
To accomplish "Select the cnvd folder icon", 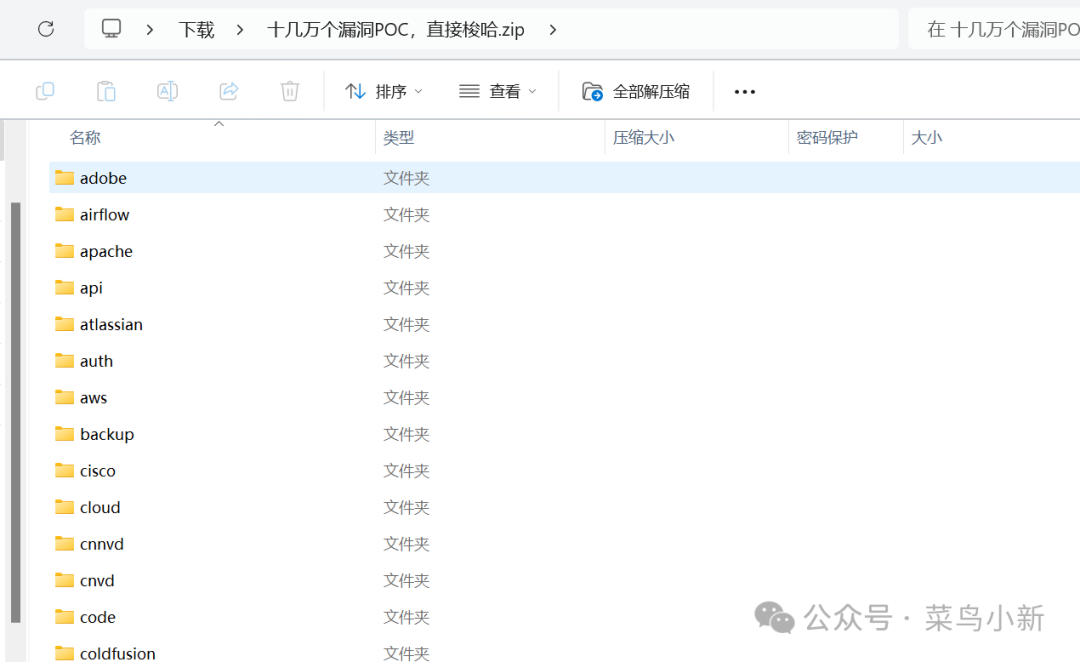I will [64, 580].
